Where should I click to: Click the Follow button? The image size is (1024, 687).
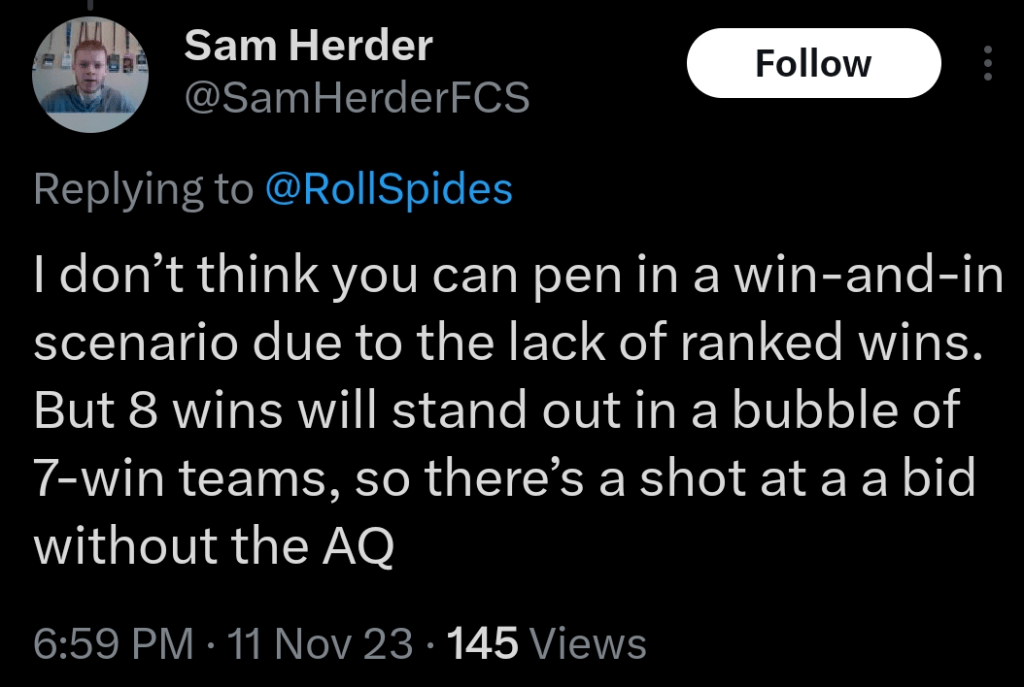(813, 64)
